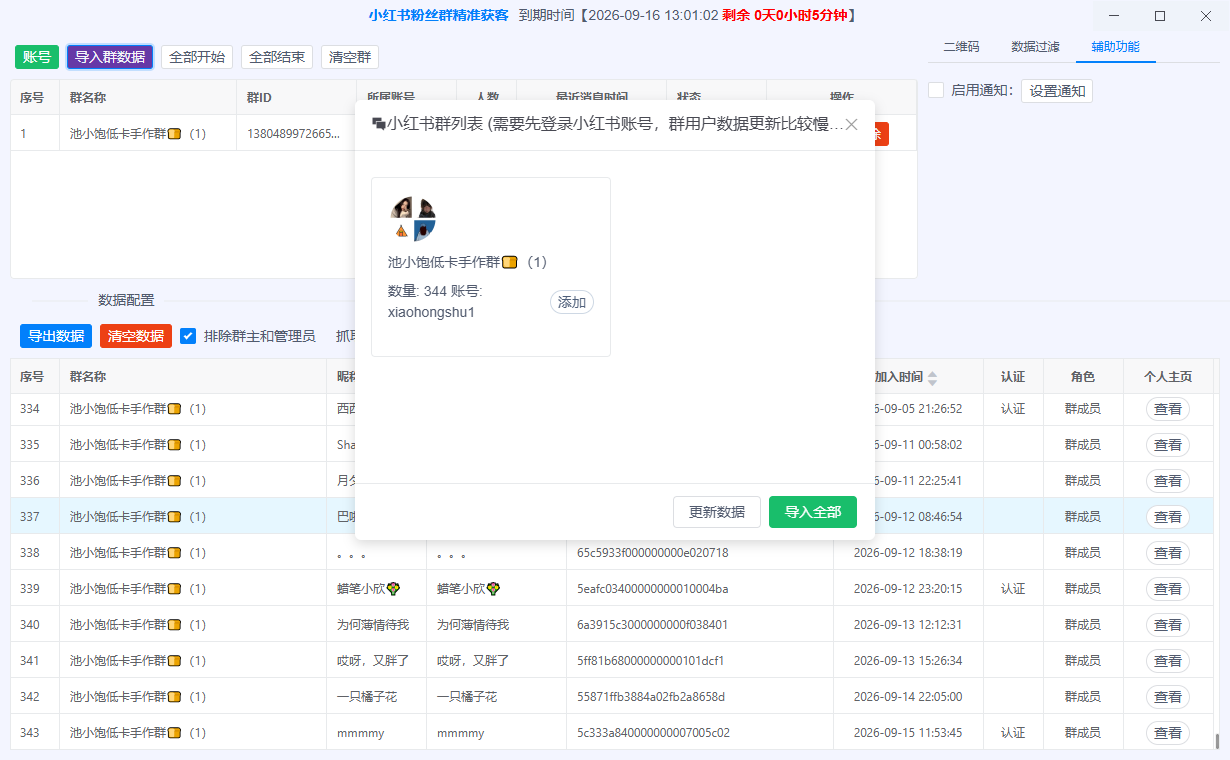Click the 添加 button in group card
Viewport: 1230px width, 760px height.
572,302
